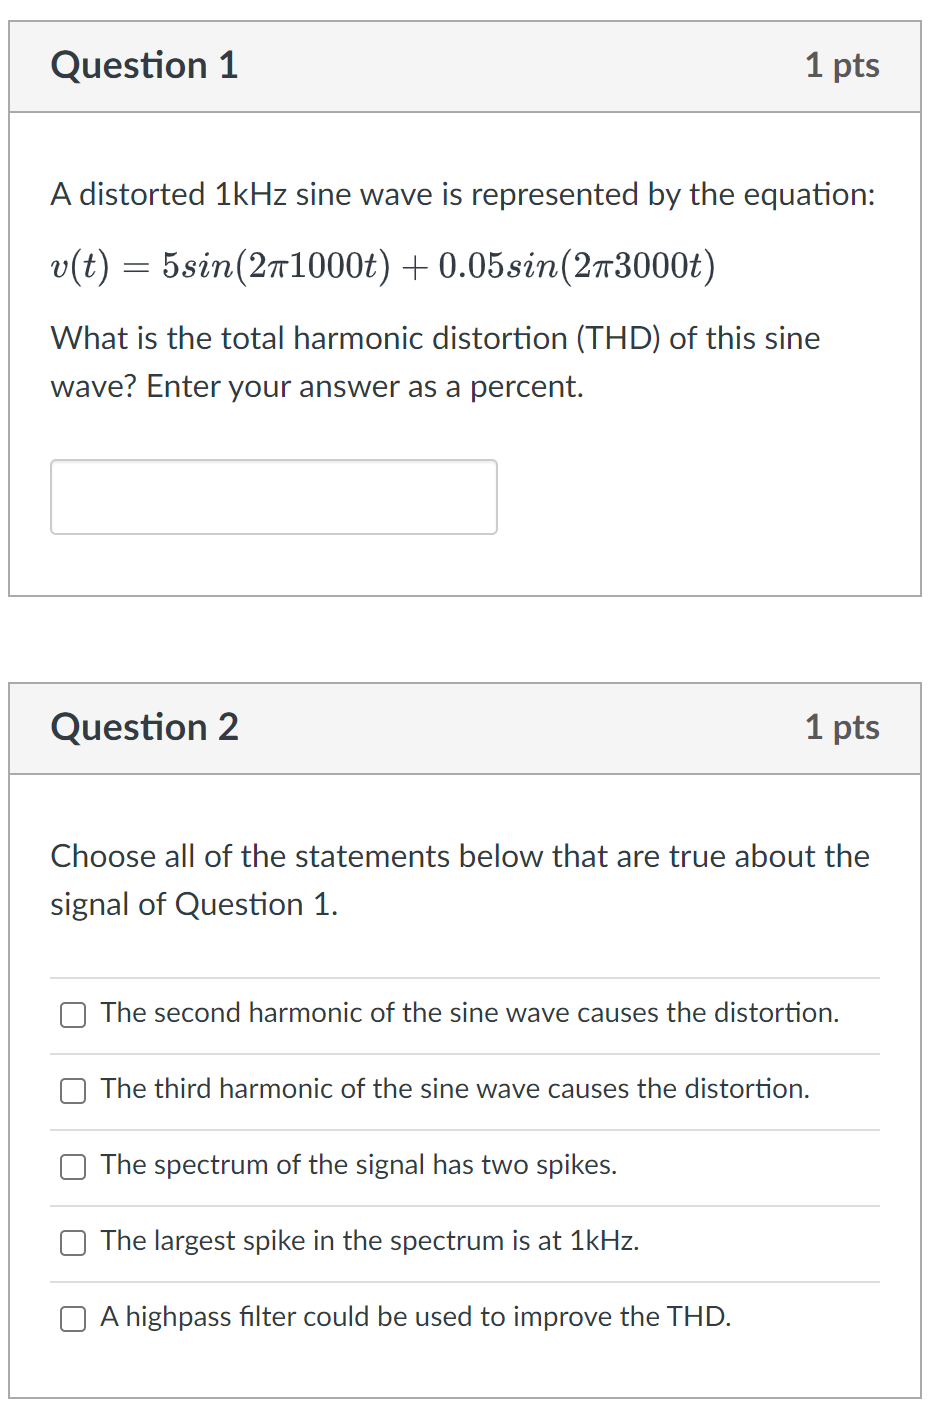
Task: Check 'The second harmonic causes the distortion'
Action: click(x=72, y=1014)
